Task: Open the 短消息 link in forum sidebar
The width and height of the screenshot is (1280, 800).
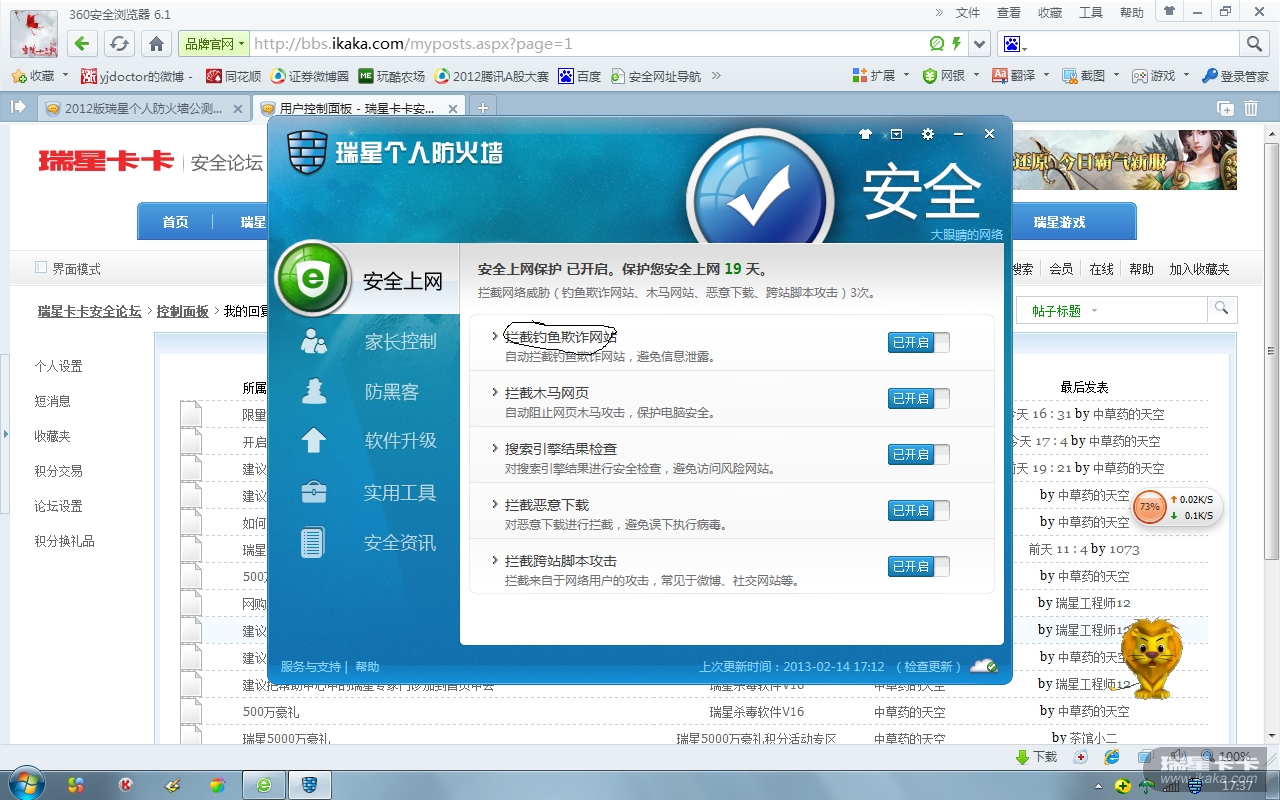Action: (52, 401)
